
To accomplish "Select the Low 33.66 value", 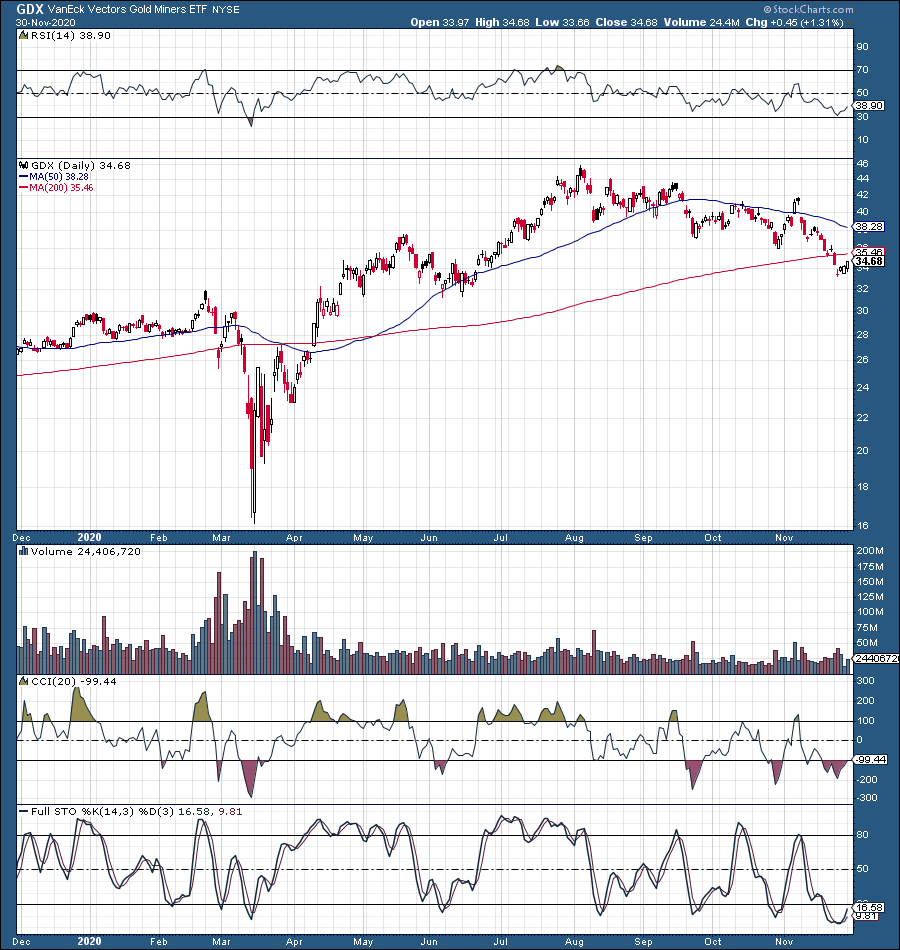I will click(562, 22).
